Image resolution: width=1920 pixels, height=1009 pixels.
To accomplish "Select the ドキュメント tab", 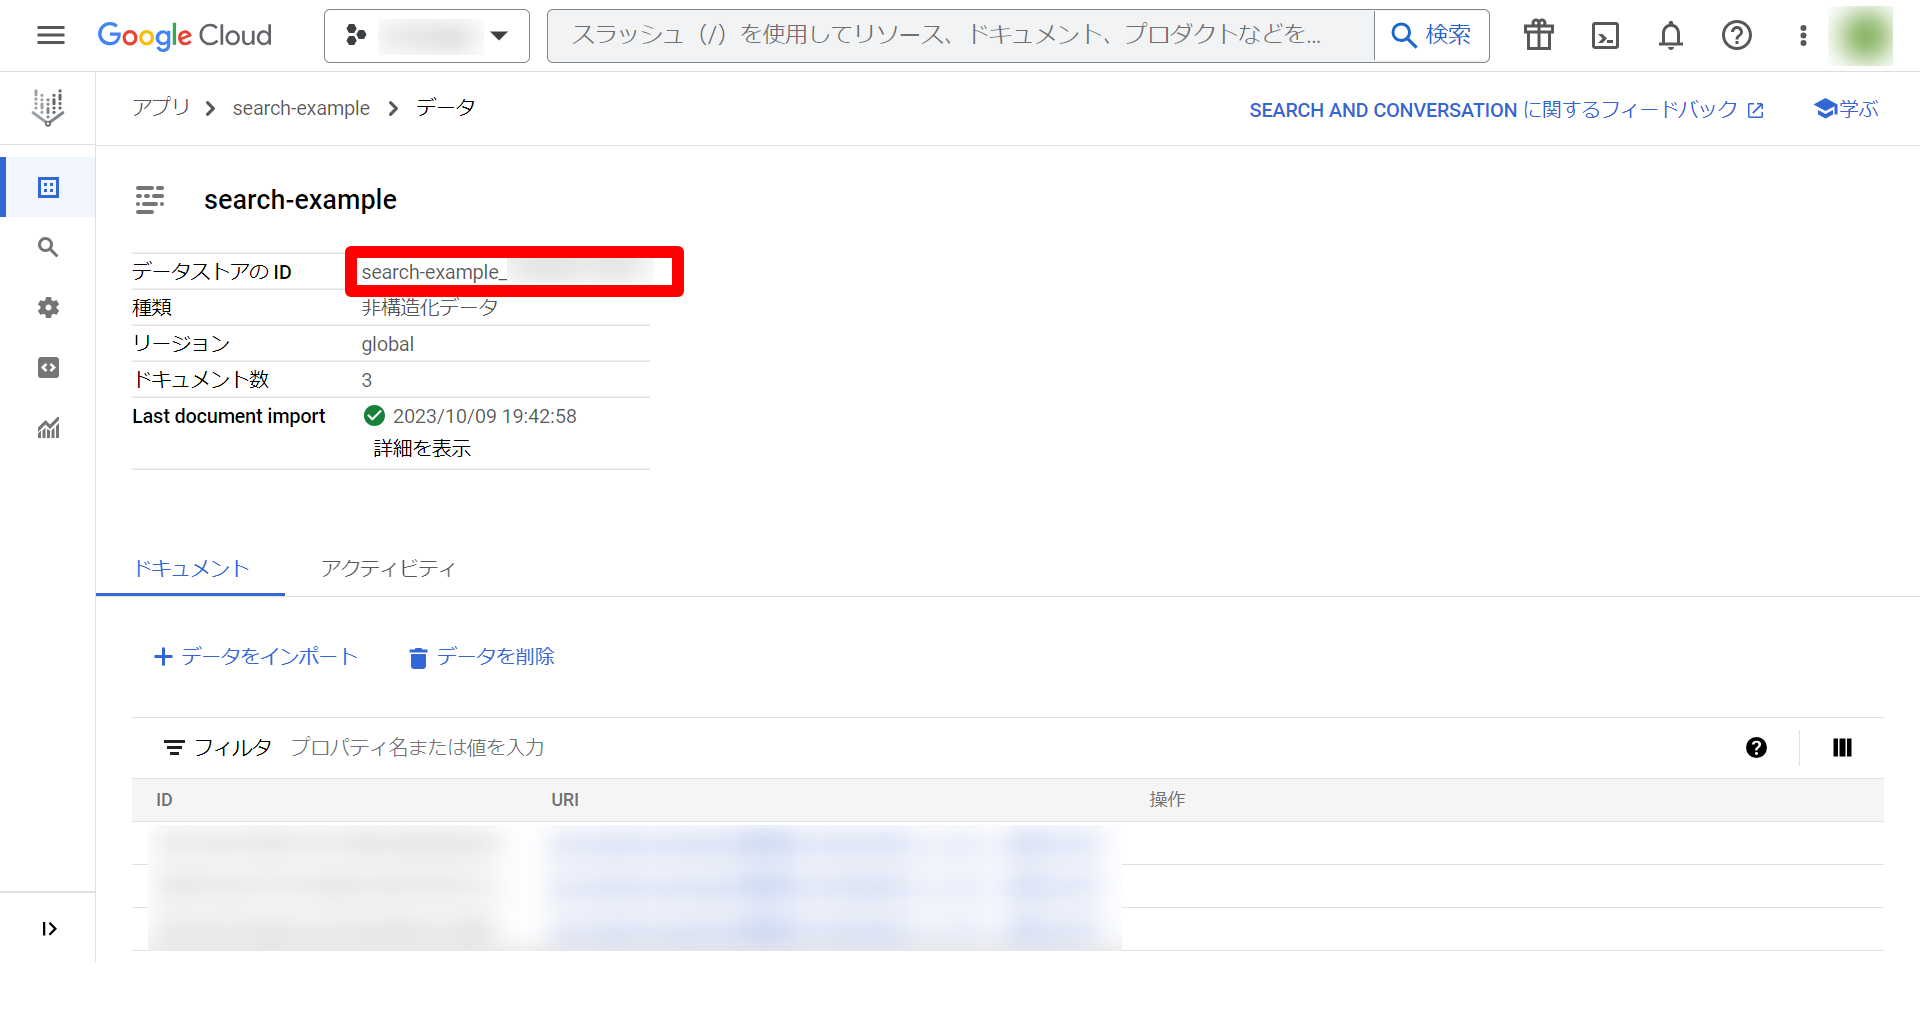I will 190,568.
